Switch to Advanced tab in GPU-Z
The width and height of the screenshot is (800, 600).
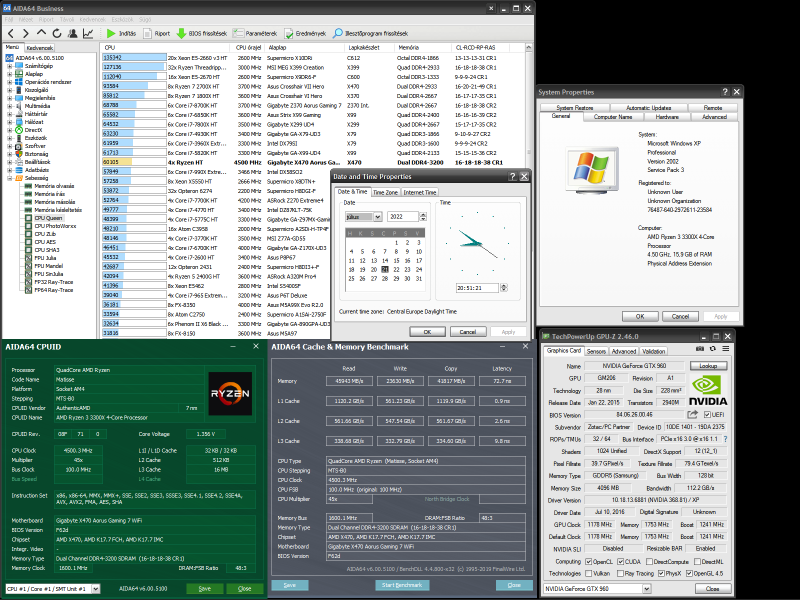(x=623, y=351)
